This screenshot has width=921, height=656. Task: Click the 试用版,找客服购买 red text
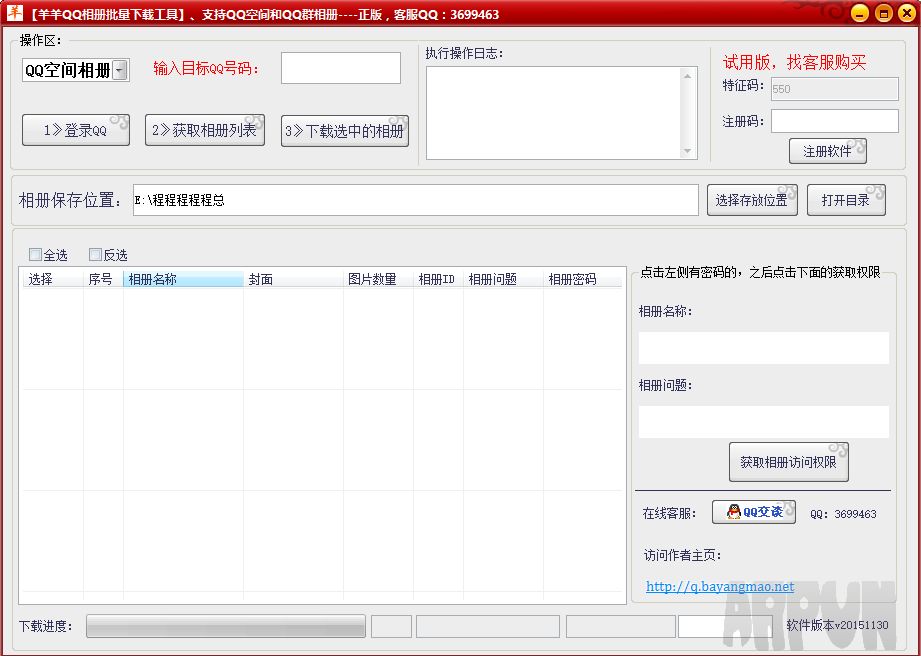pos(794,62)
